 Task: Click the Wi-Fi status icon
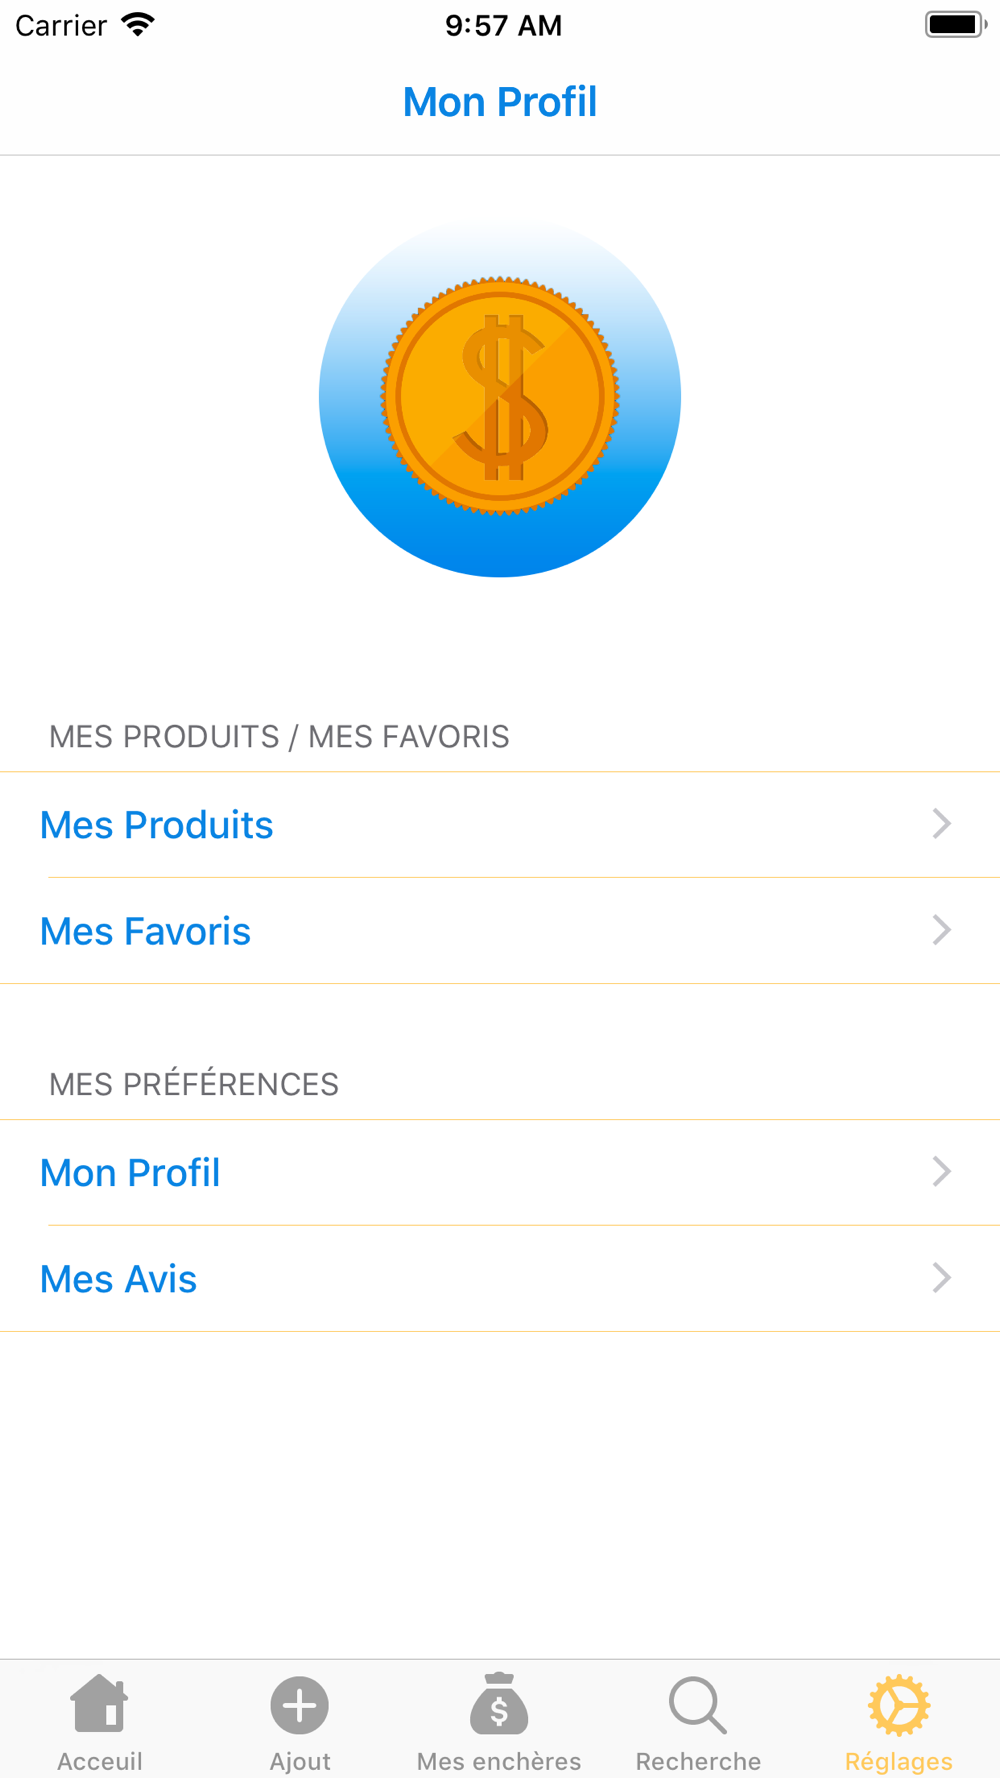pyautogui.click(x=138, y=25)
